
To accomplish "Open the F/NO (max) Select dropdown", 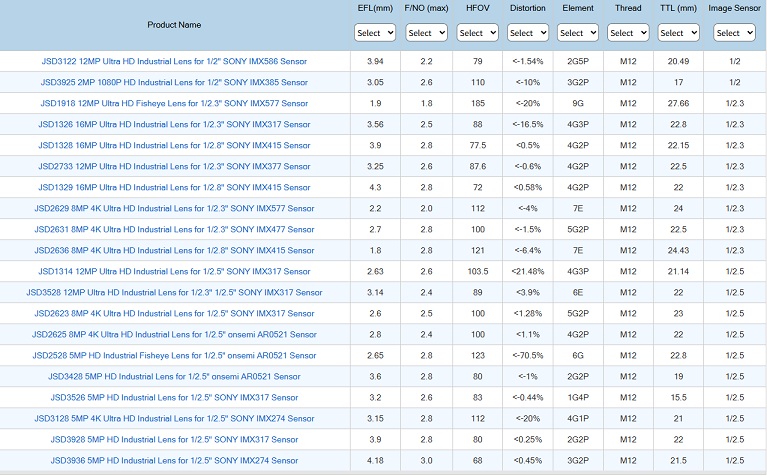I will (426, 33).
